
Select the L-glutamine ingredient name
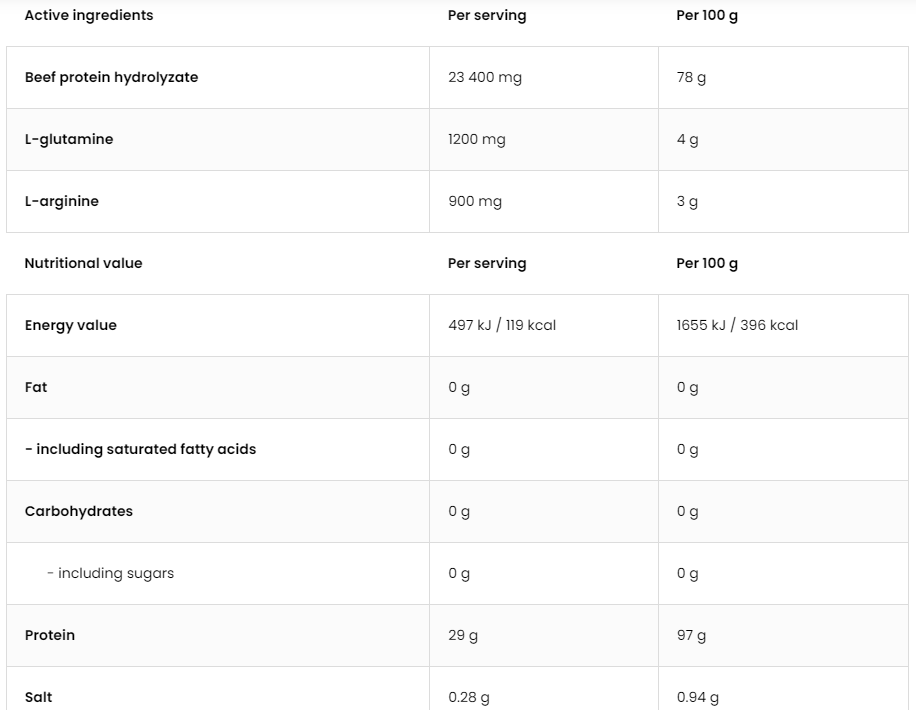[x=69, y=139]
